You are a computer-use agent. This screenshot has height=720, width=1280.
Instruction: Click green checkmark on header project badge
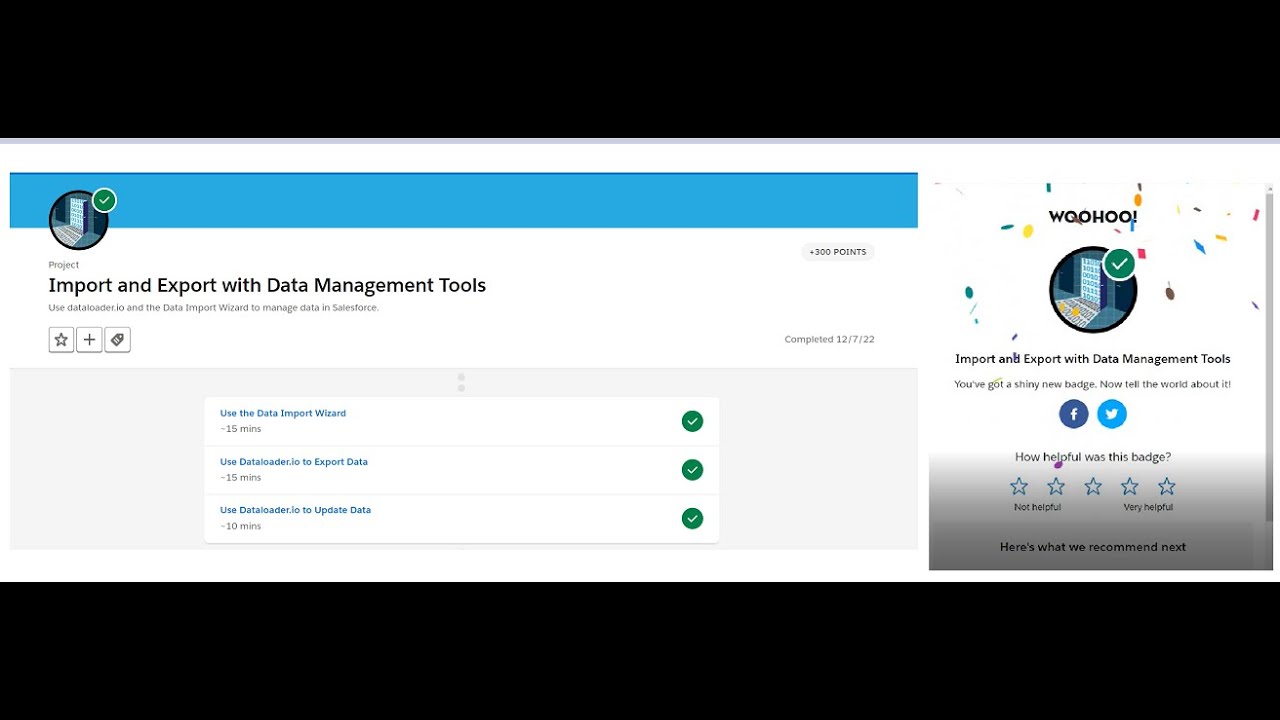pyautogui.click(x=104, y=200)
